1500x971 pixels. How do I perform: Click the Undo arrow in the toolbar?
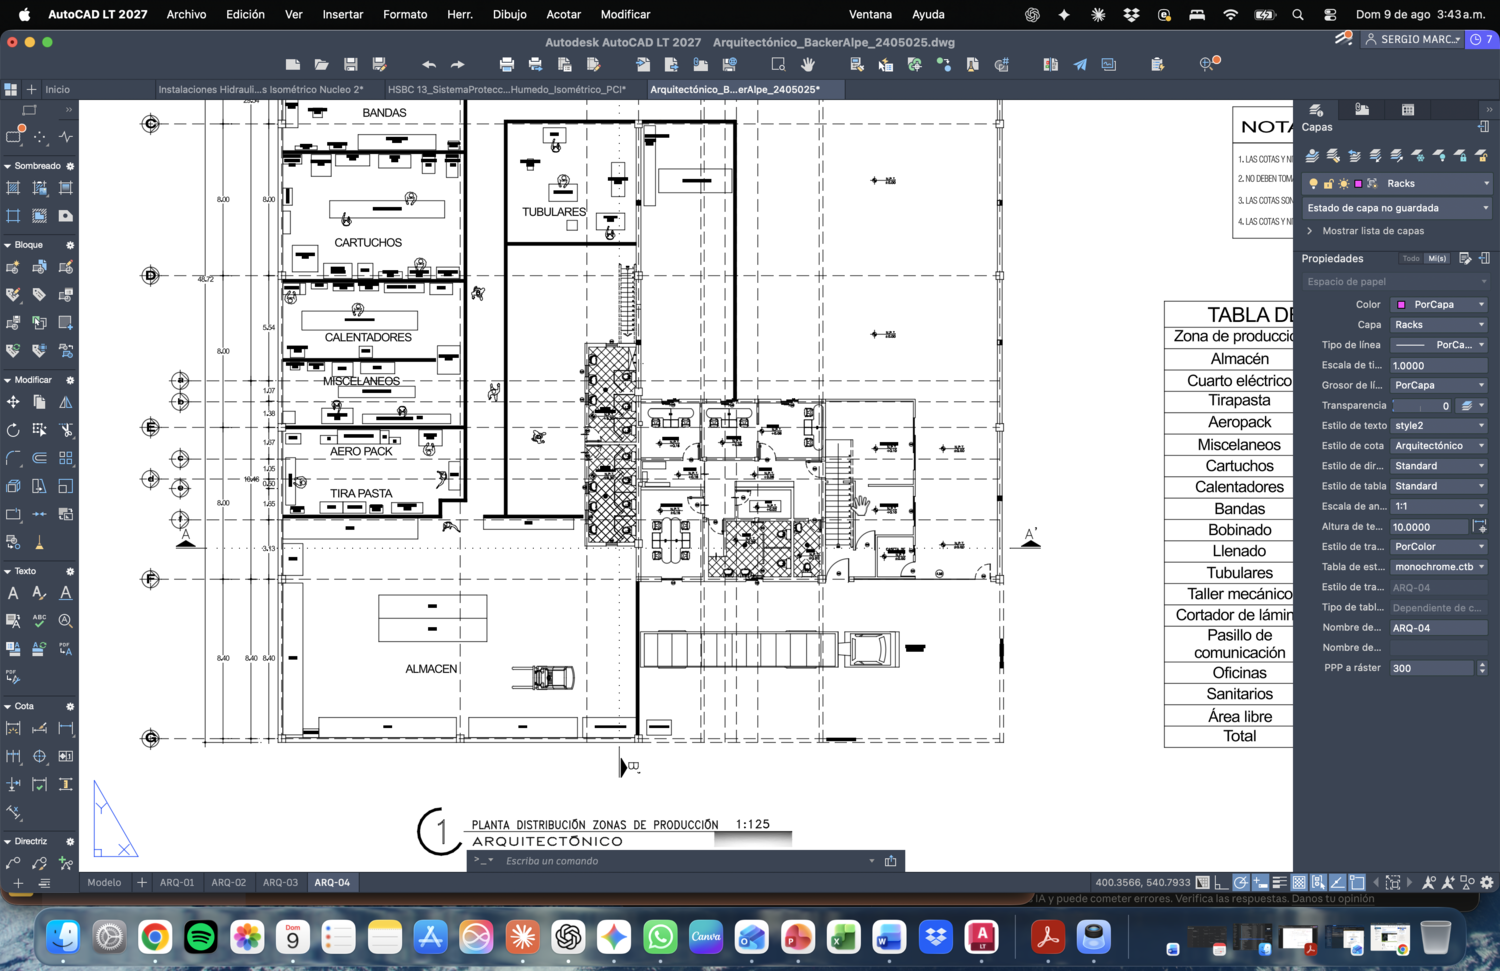pyautogui.click(x=429, y=64)
